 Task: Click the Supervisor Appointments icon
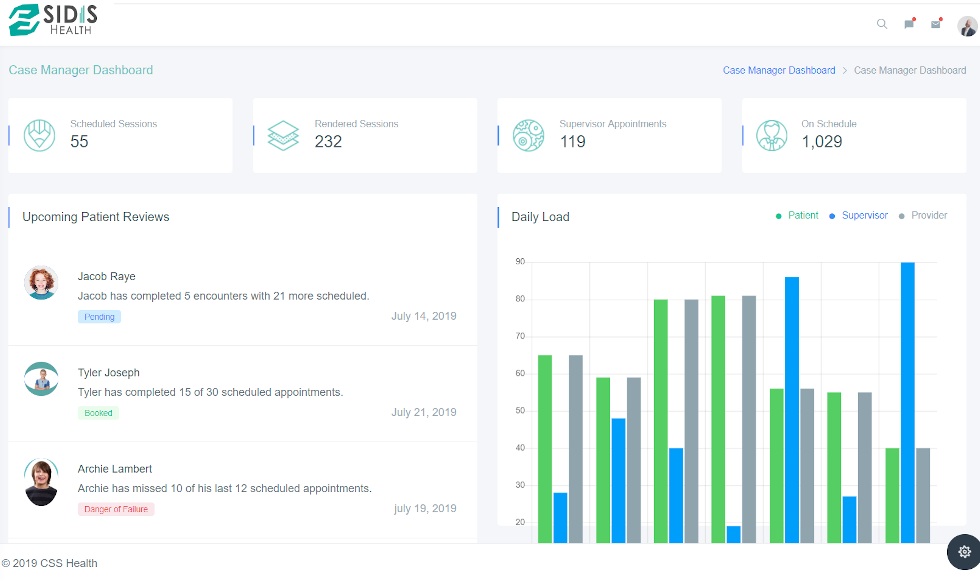click(x=528, y=135)
